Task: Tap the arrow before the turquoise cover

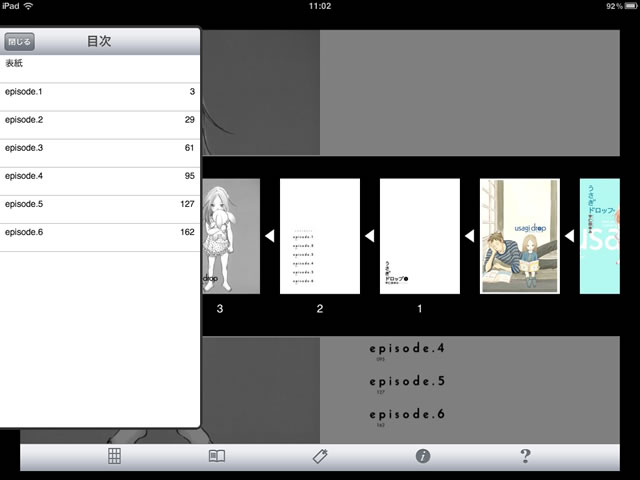Action: (x=569, y=236)
